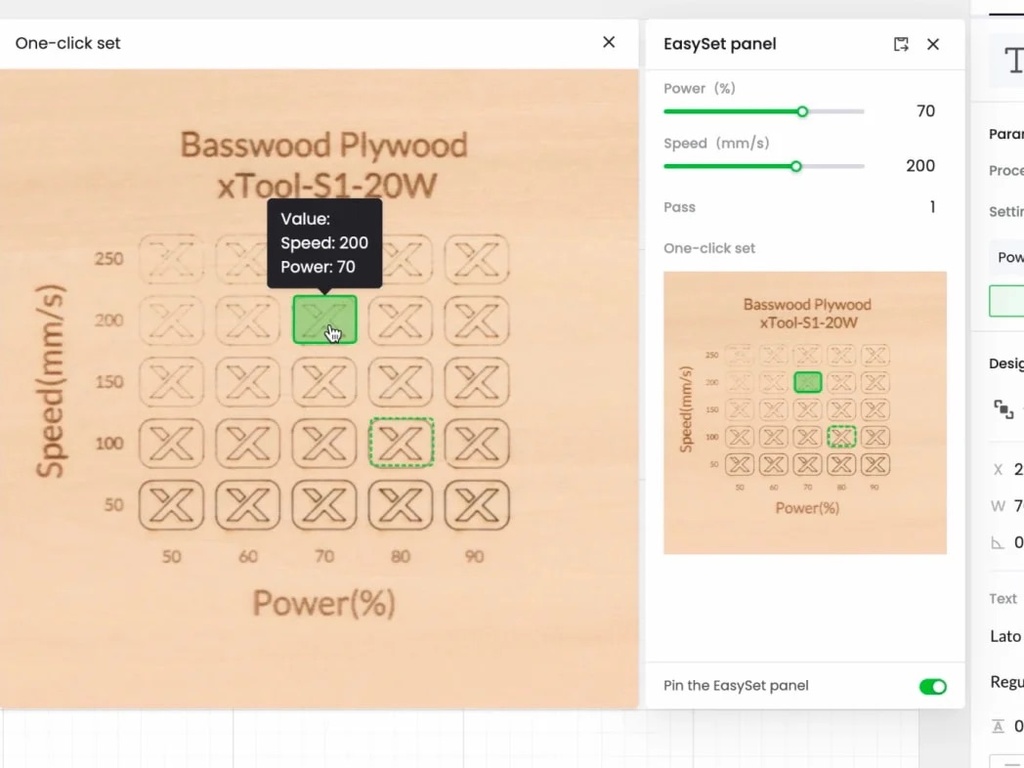Toggle Pin the EasySet panel switch
1024x768 pixels.
(932, 686)
